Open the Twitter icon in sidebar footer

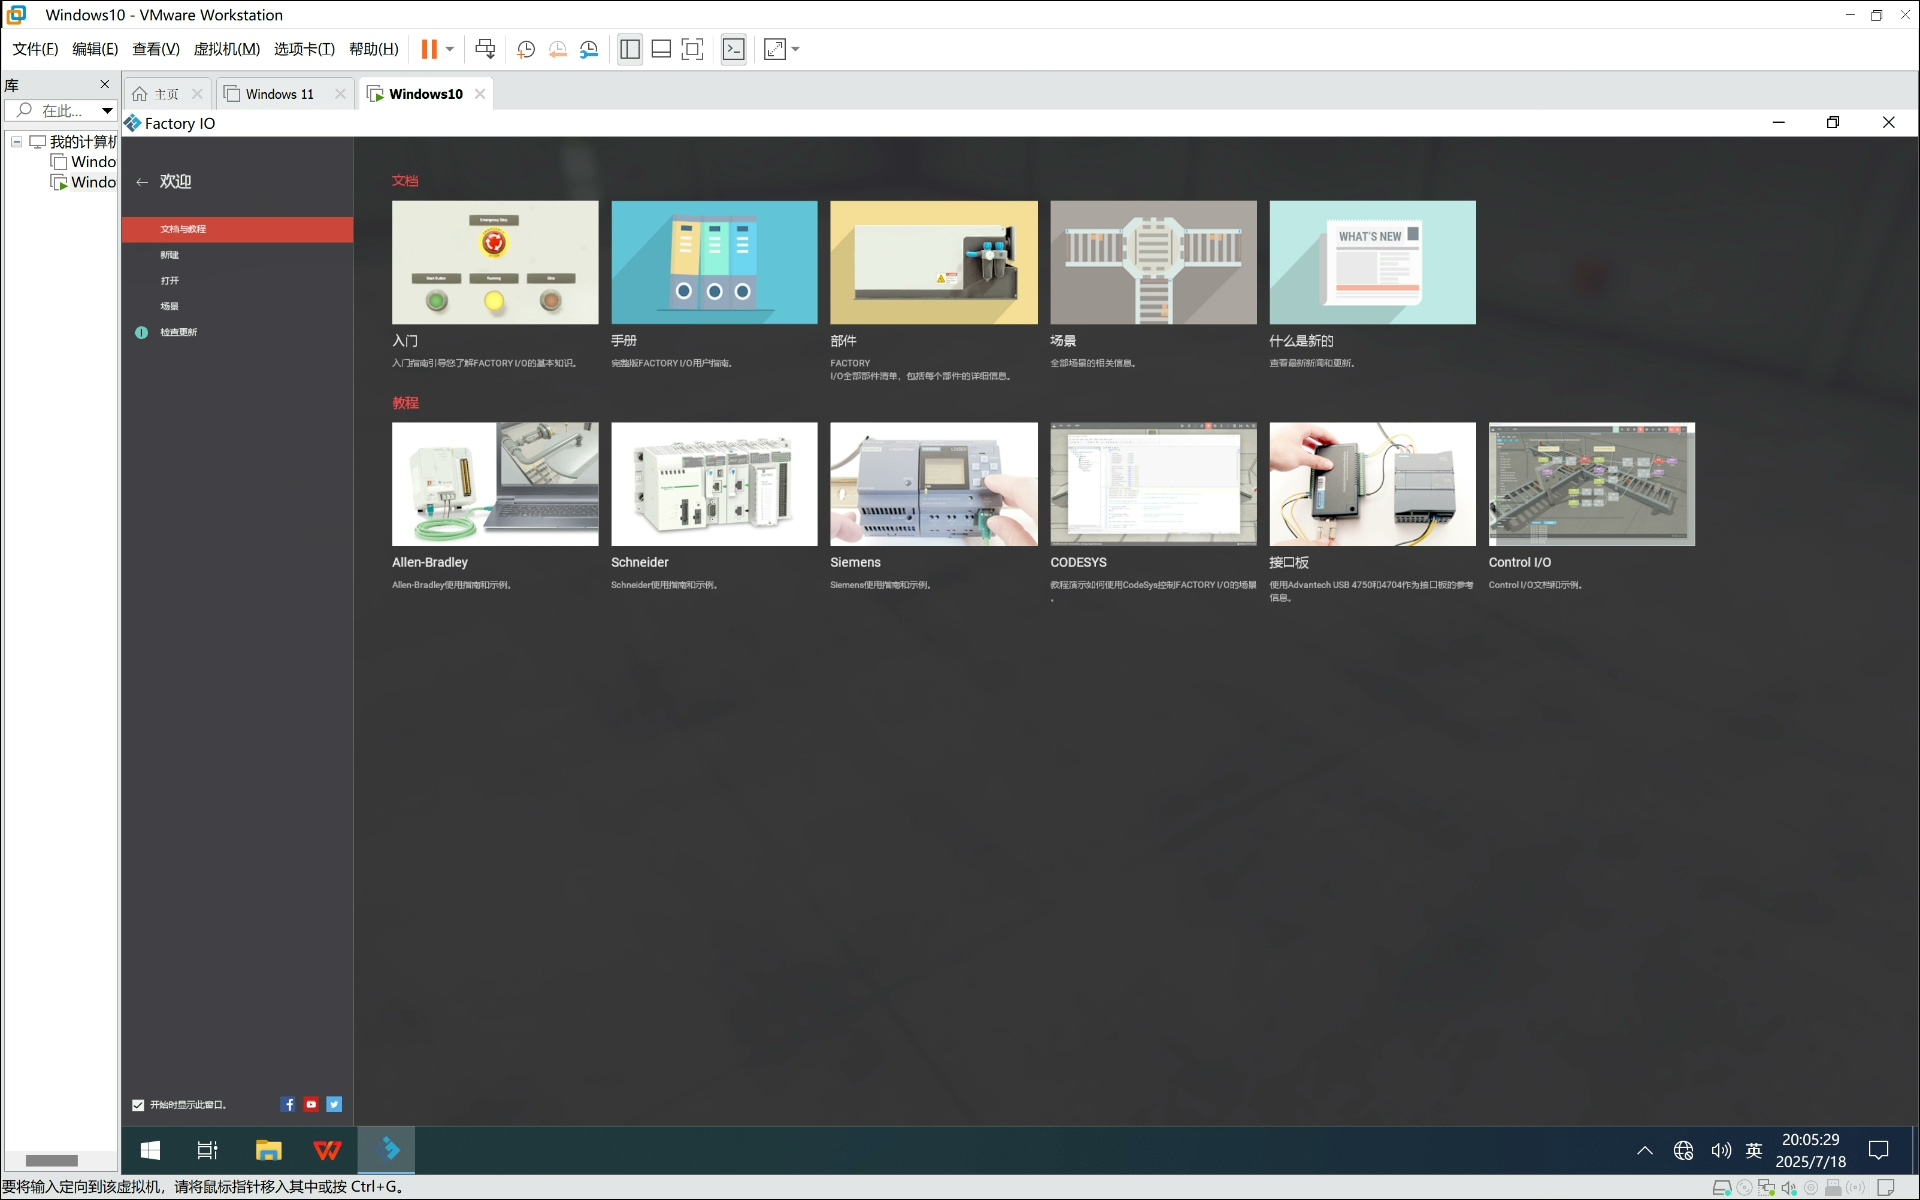tap(334, 1104)
